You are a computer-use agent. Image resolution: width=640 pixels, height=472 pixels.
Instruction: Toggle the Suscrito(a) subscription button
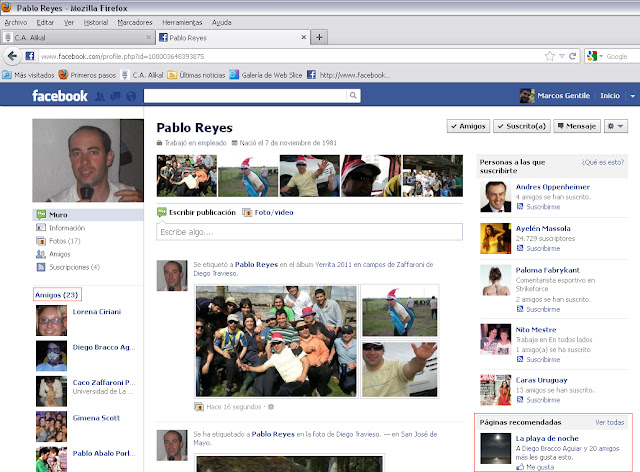[522, 126]
